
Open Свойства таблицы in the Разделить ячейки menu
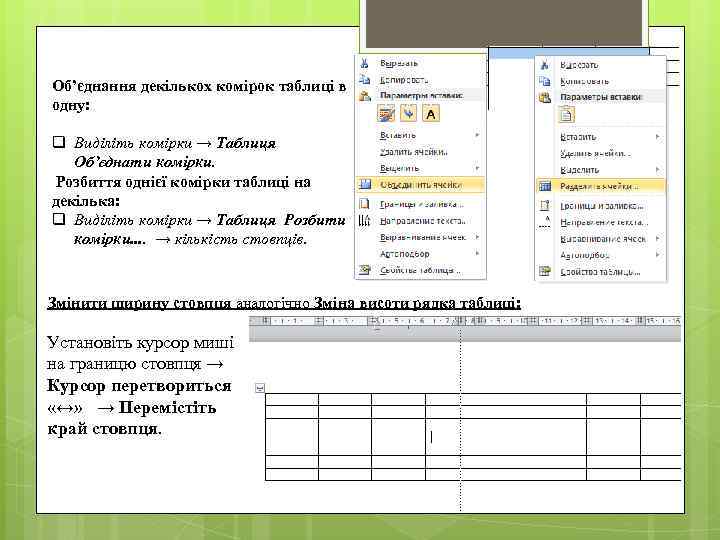pyautogui.click(x=600, y=271)
